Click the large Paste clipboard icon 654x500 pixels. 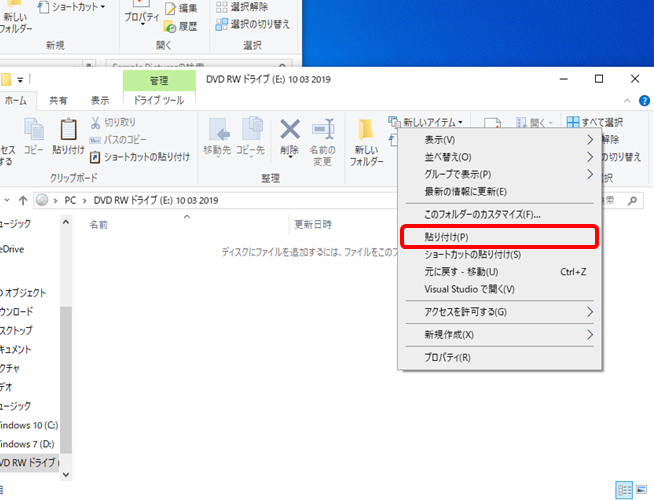click(x=68, y=129)
